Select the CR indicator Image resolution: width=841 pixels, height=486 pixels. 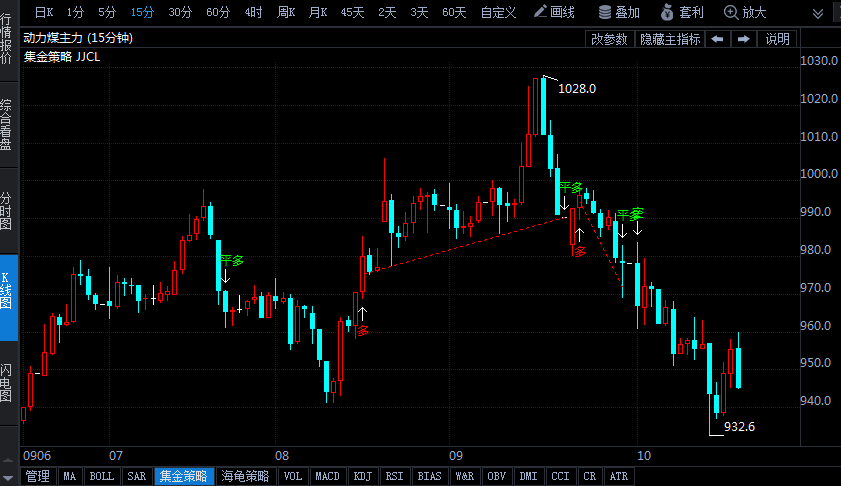tap(589, 476)
